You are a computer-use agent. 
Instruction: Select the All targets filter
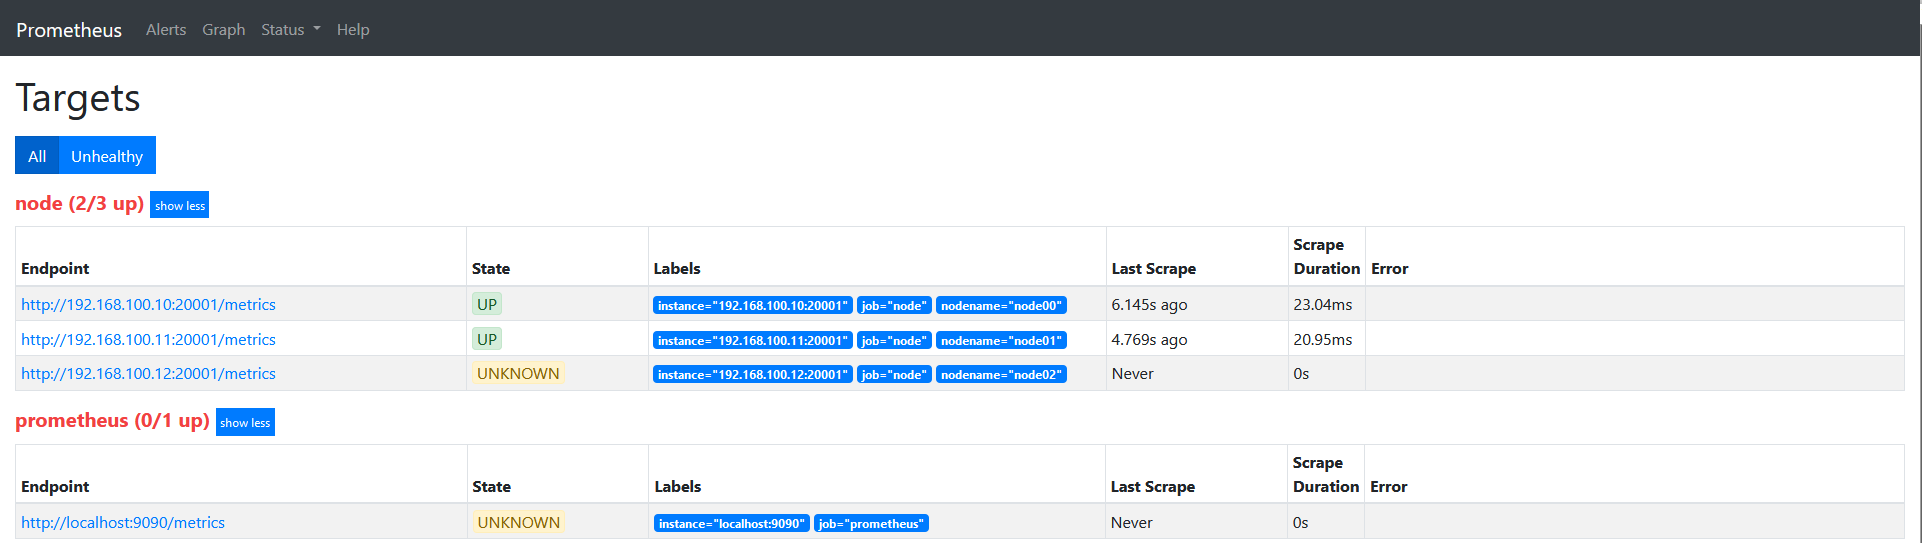tap(37, 156)
